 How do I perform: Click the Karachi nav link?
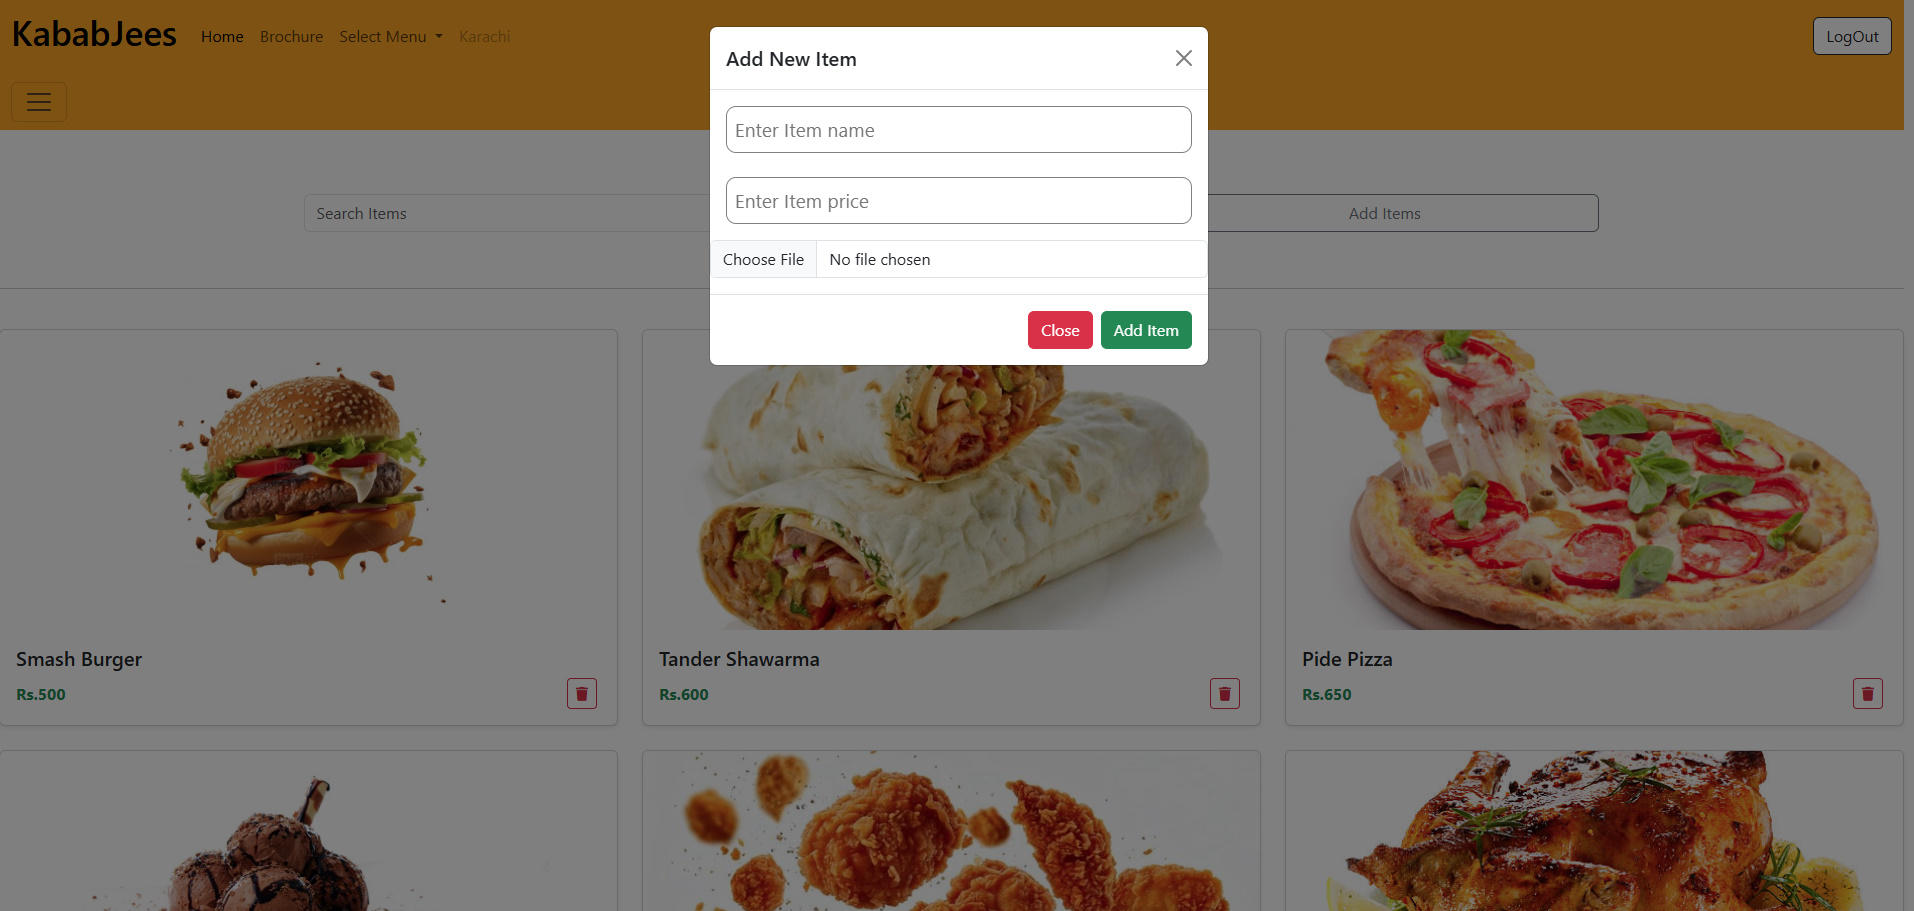pyautogui.click(x=484, y=36)
